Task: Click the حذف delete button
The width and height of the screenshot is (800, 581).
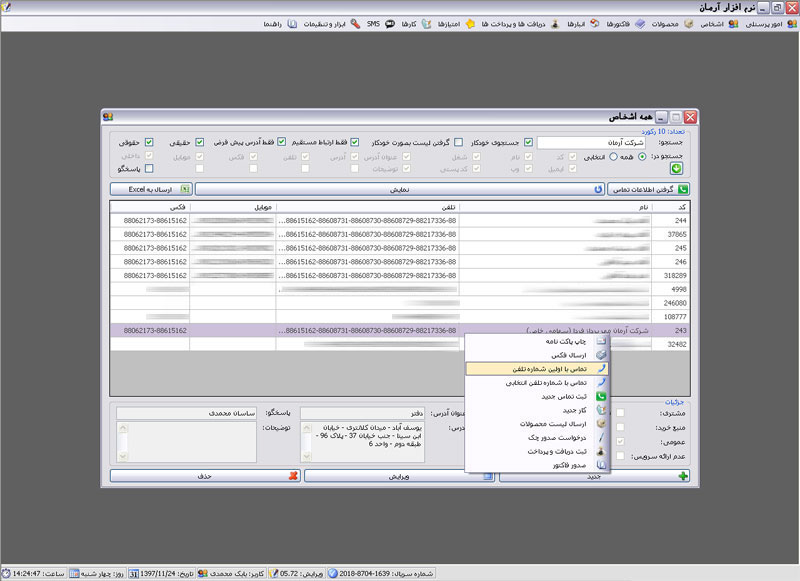Action: pos(205,476)
